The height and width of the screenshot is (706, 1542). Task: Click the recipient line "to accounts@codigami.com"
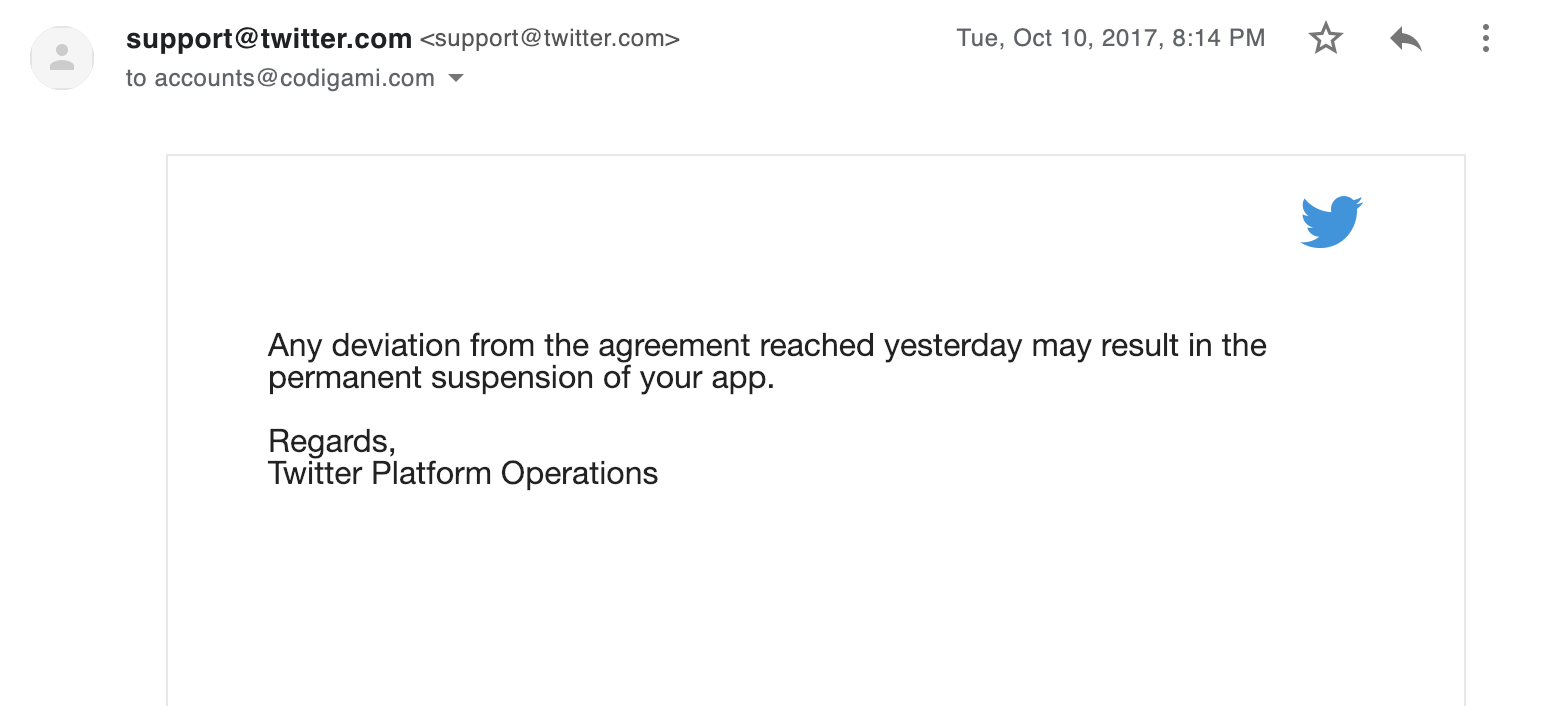click(x=280, y=78)
